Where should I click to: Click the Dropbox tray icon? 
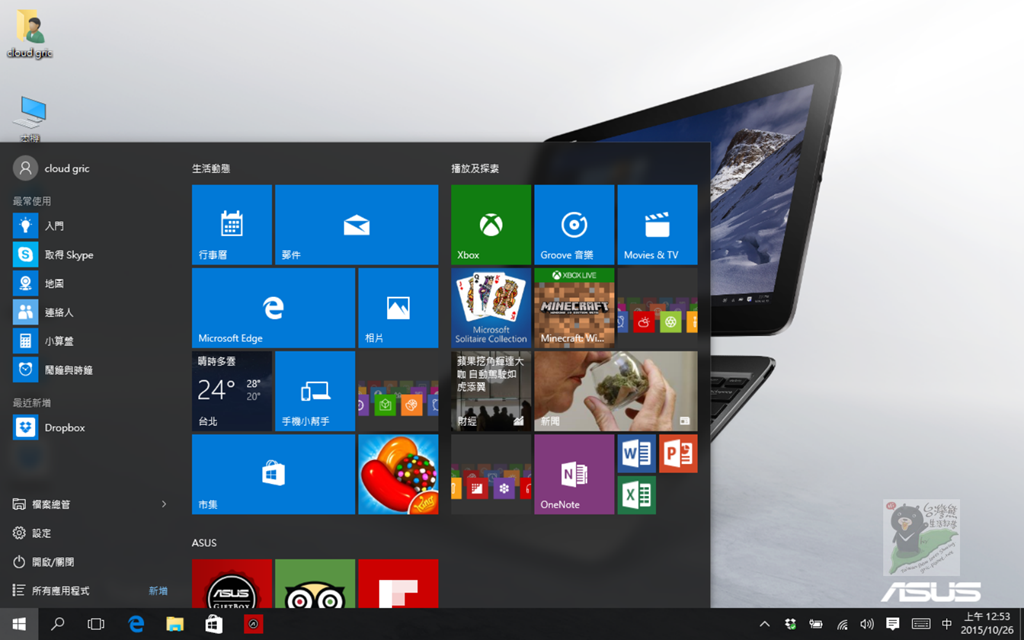791,624
